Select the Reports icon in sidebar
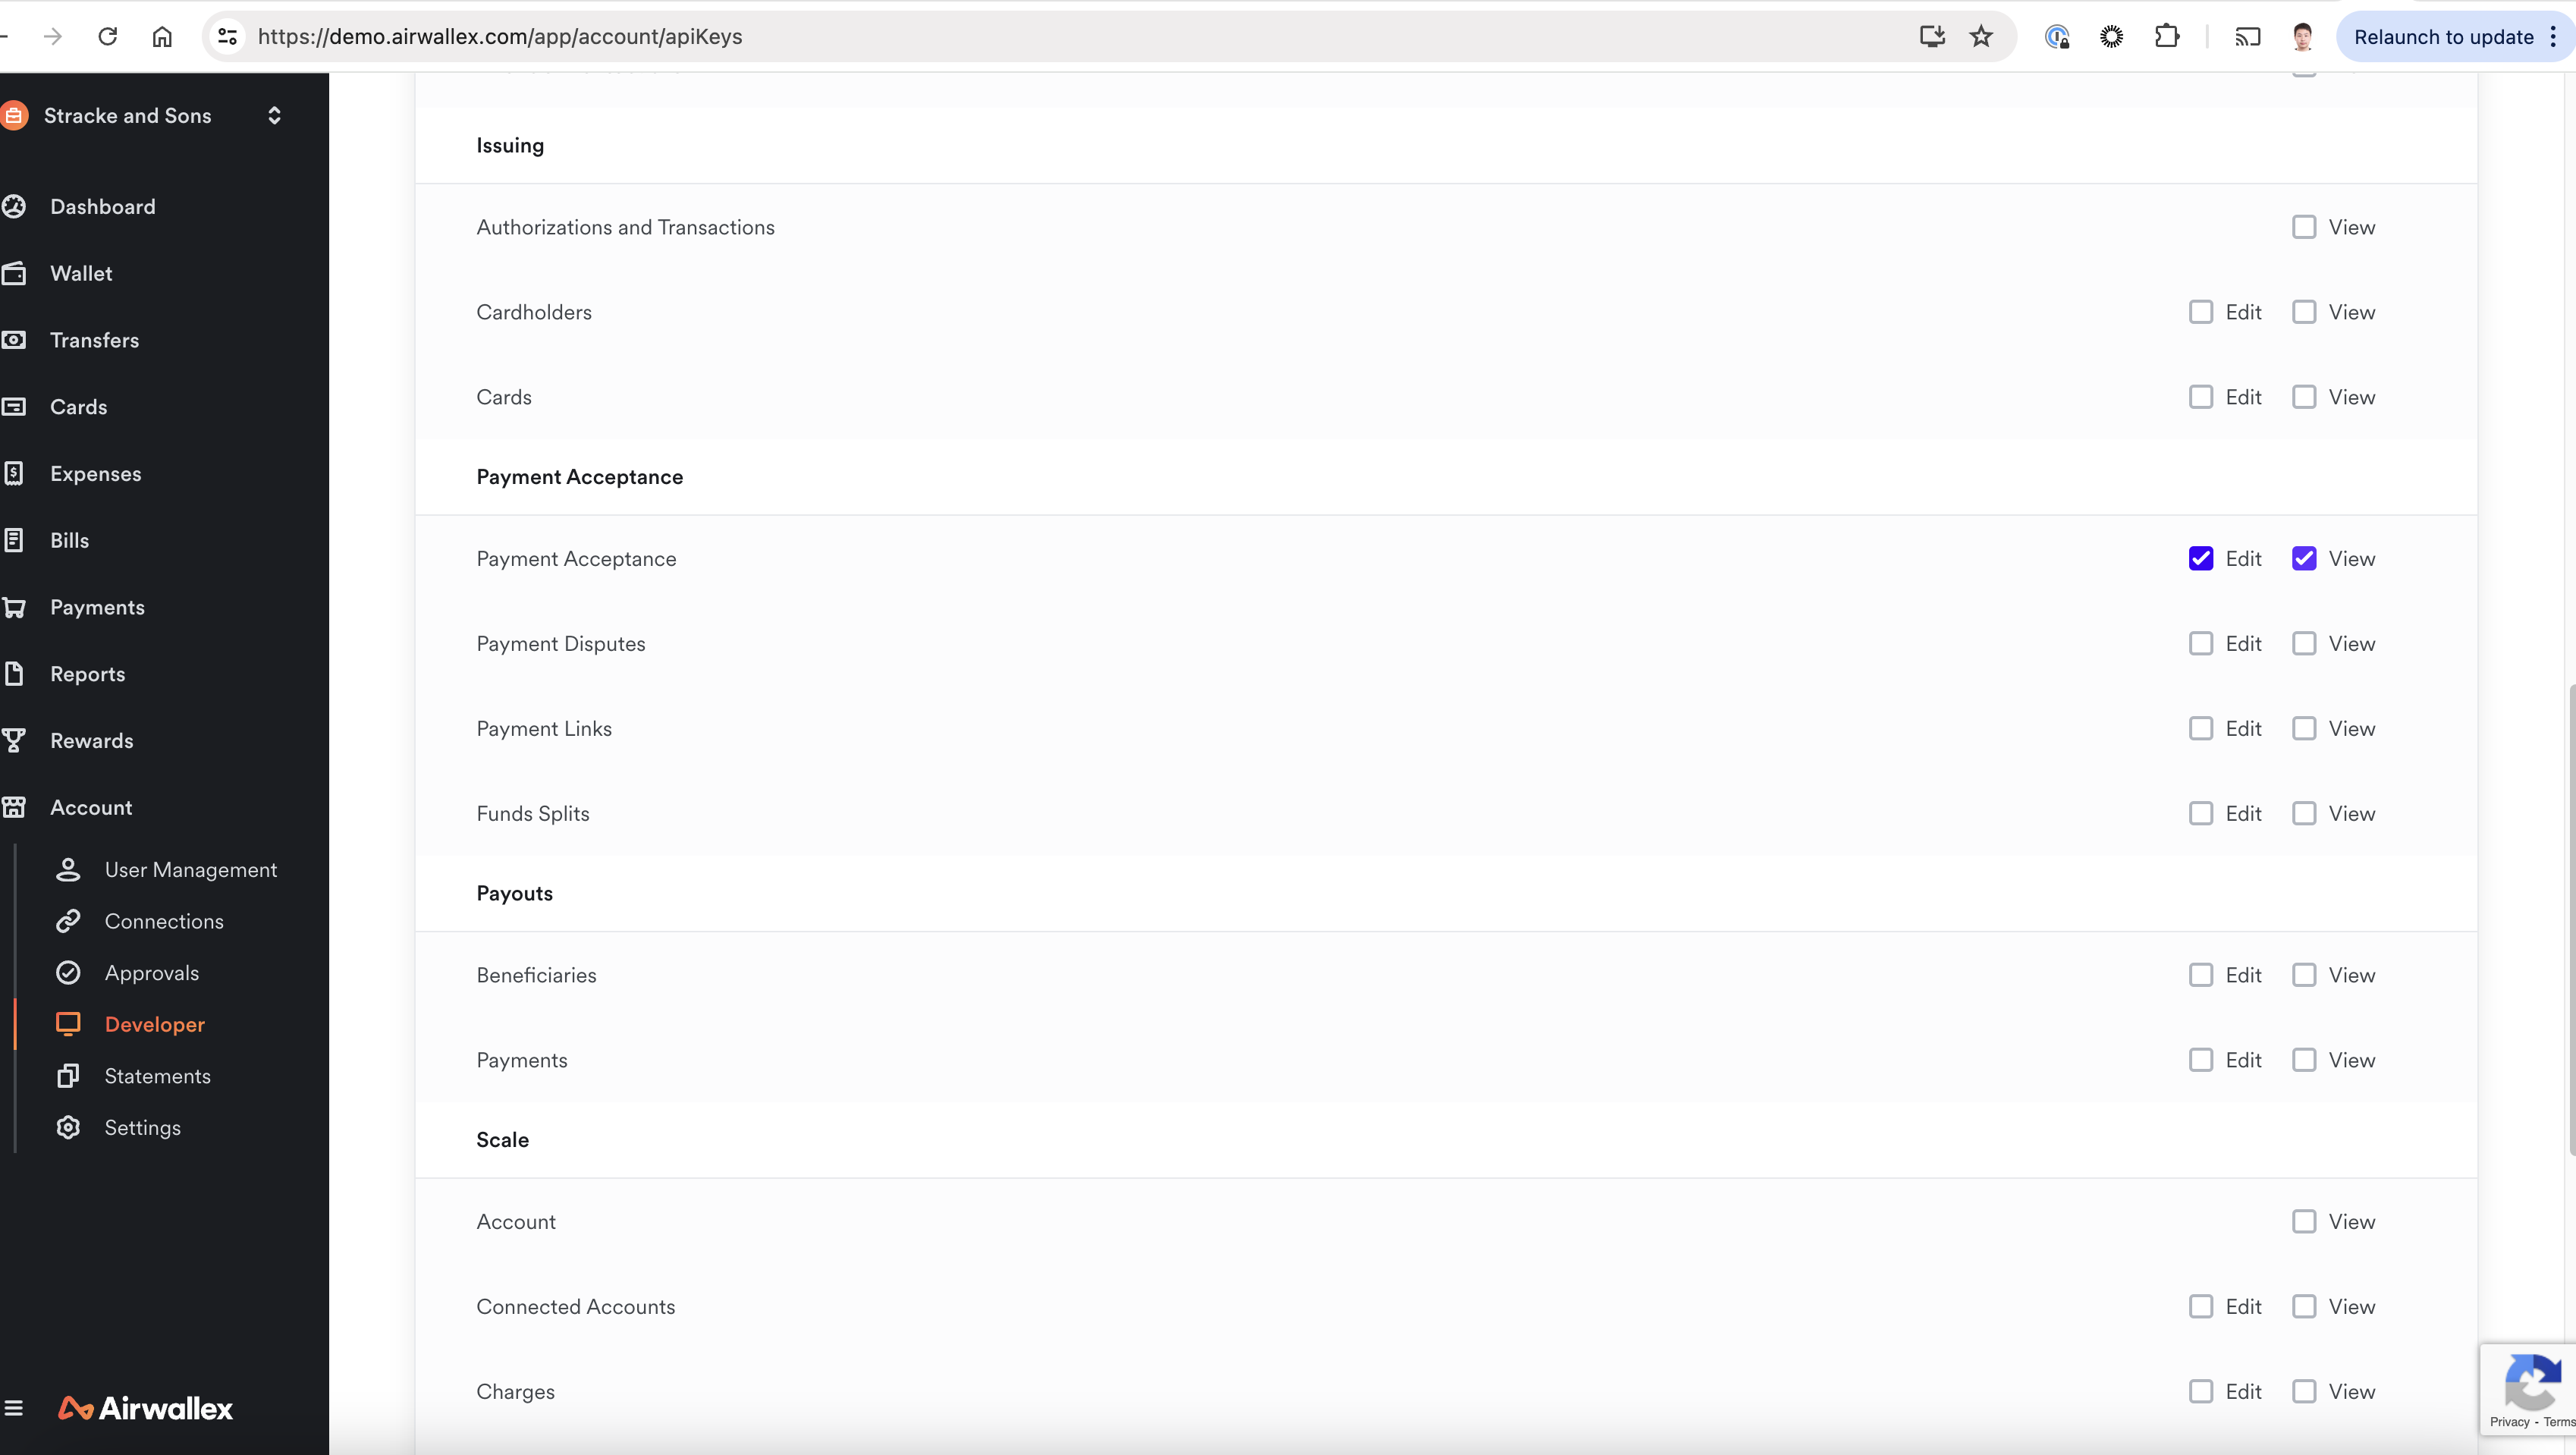 click(x=15, y=673)
